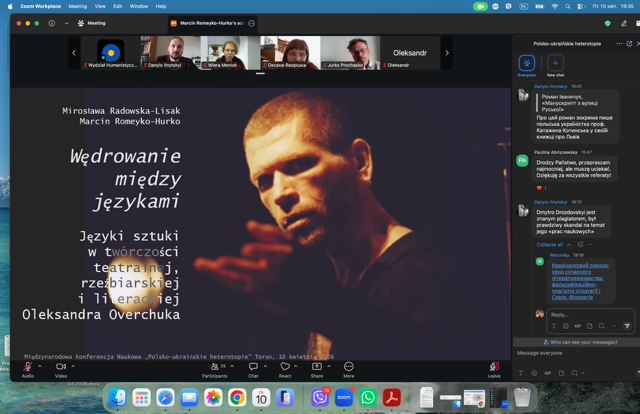Viewport: 640px width, 414px height.
Task: Pop out the chat panel window
Action: (x=629, y=44)
